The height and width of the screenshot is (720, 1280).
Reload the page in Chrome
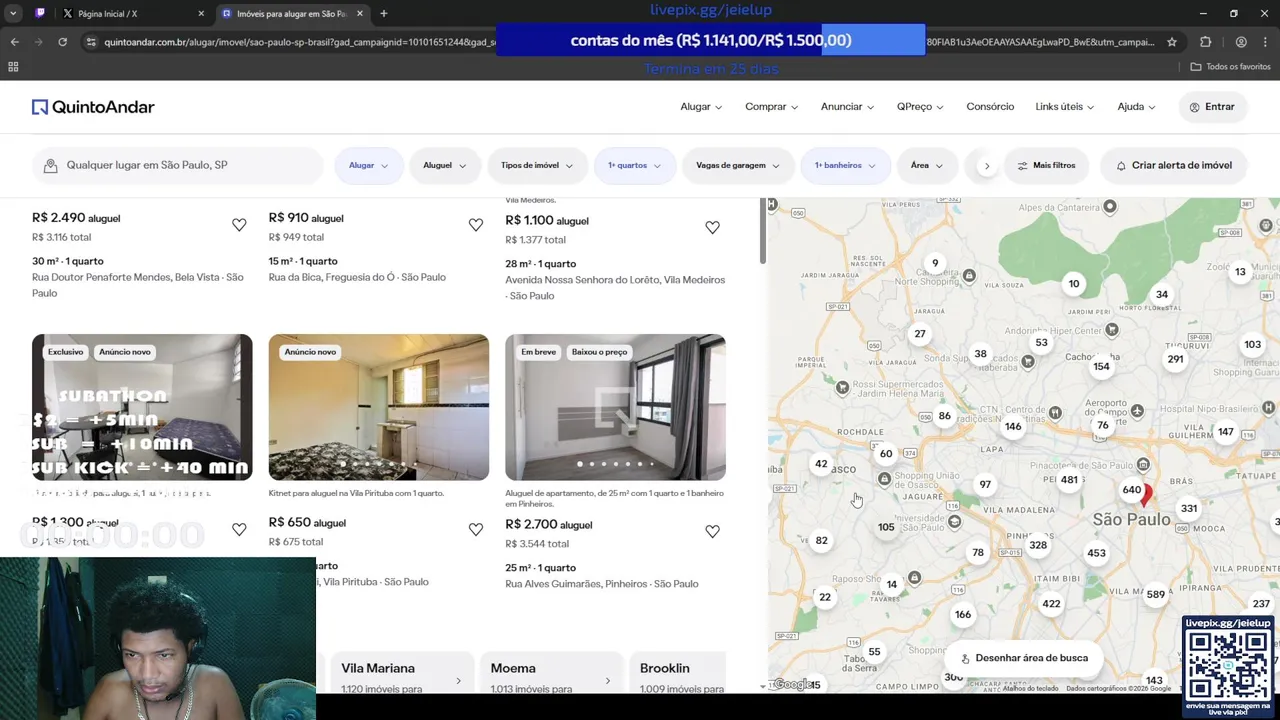click(62, 42)
